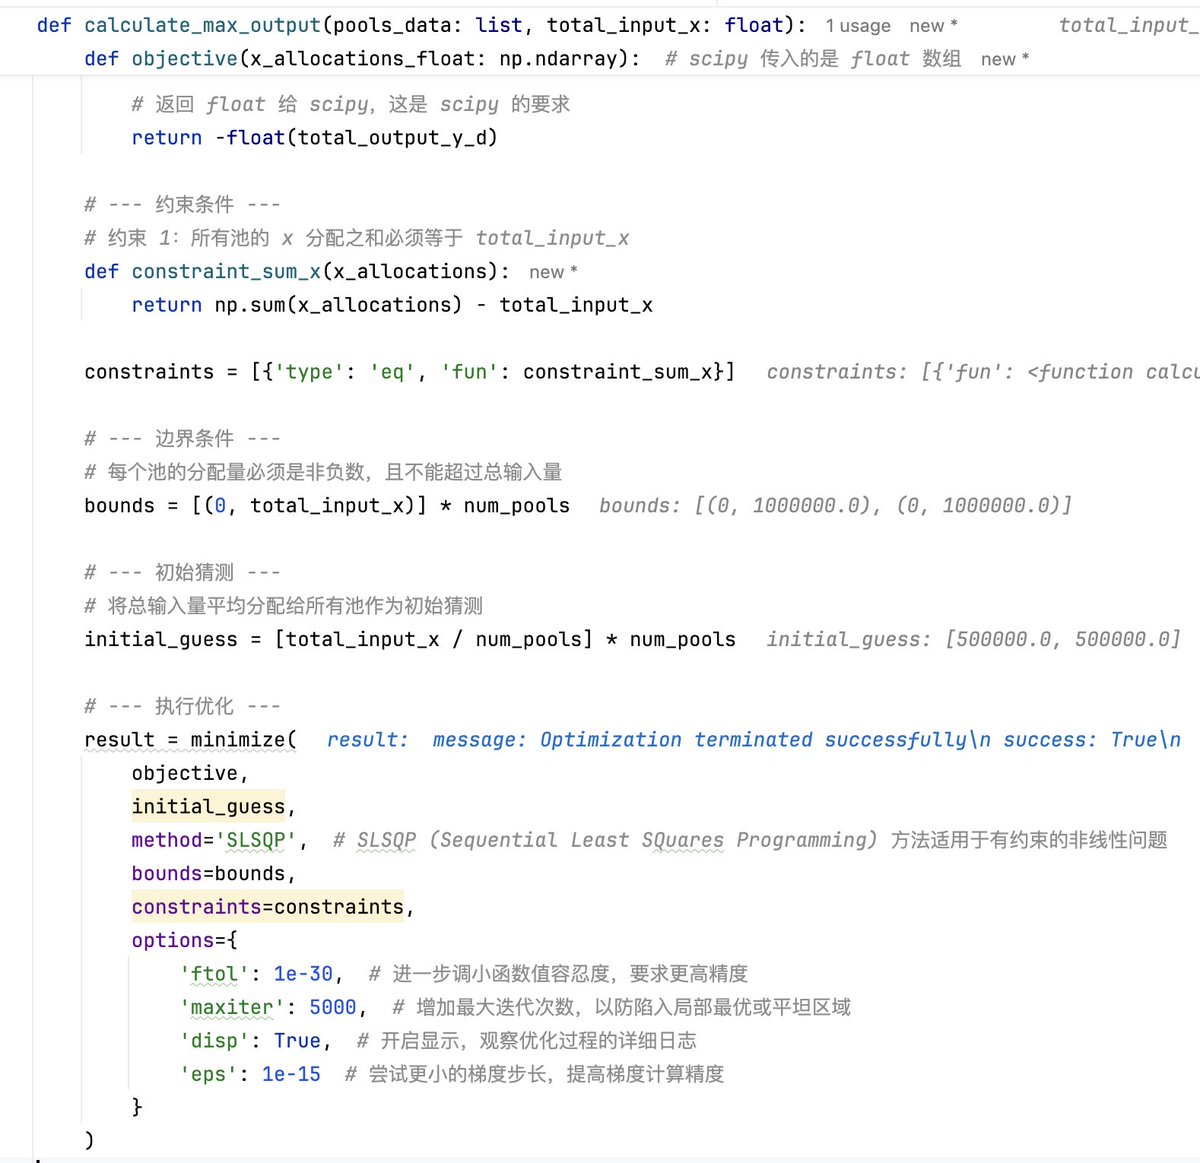The image size is (1200, 1163).
Task: Click the maxiter value 5000
Action: (332, 1007)
